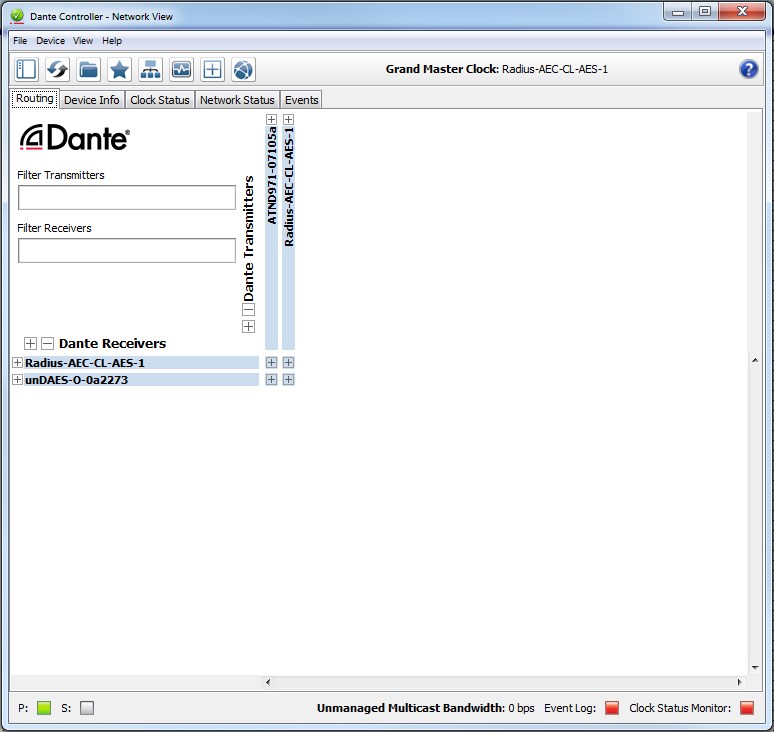This screenshot has width=774, height=732.
Task: Click the Filter Receivers text field
Action: coord(127,251)
